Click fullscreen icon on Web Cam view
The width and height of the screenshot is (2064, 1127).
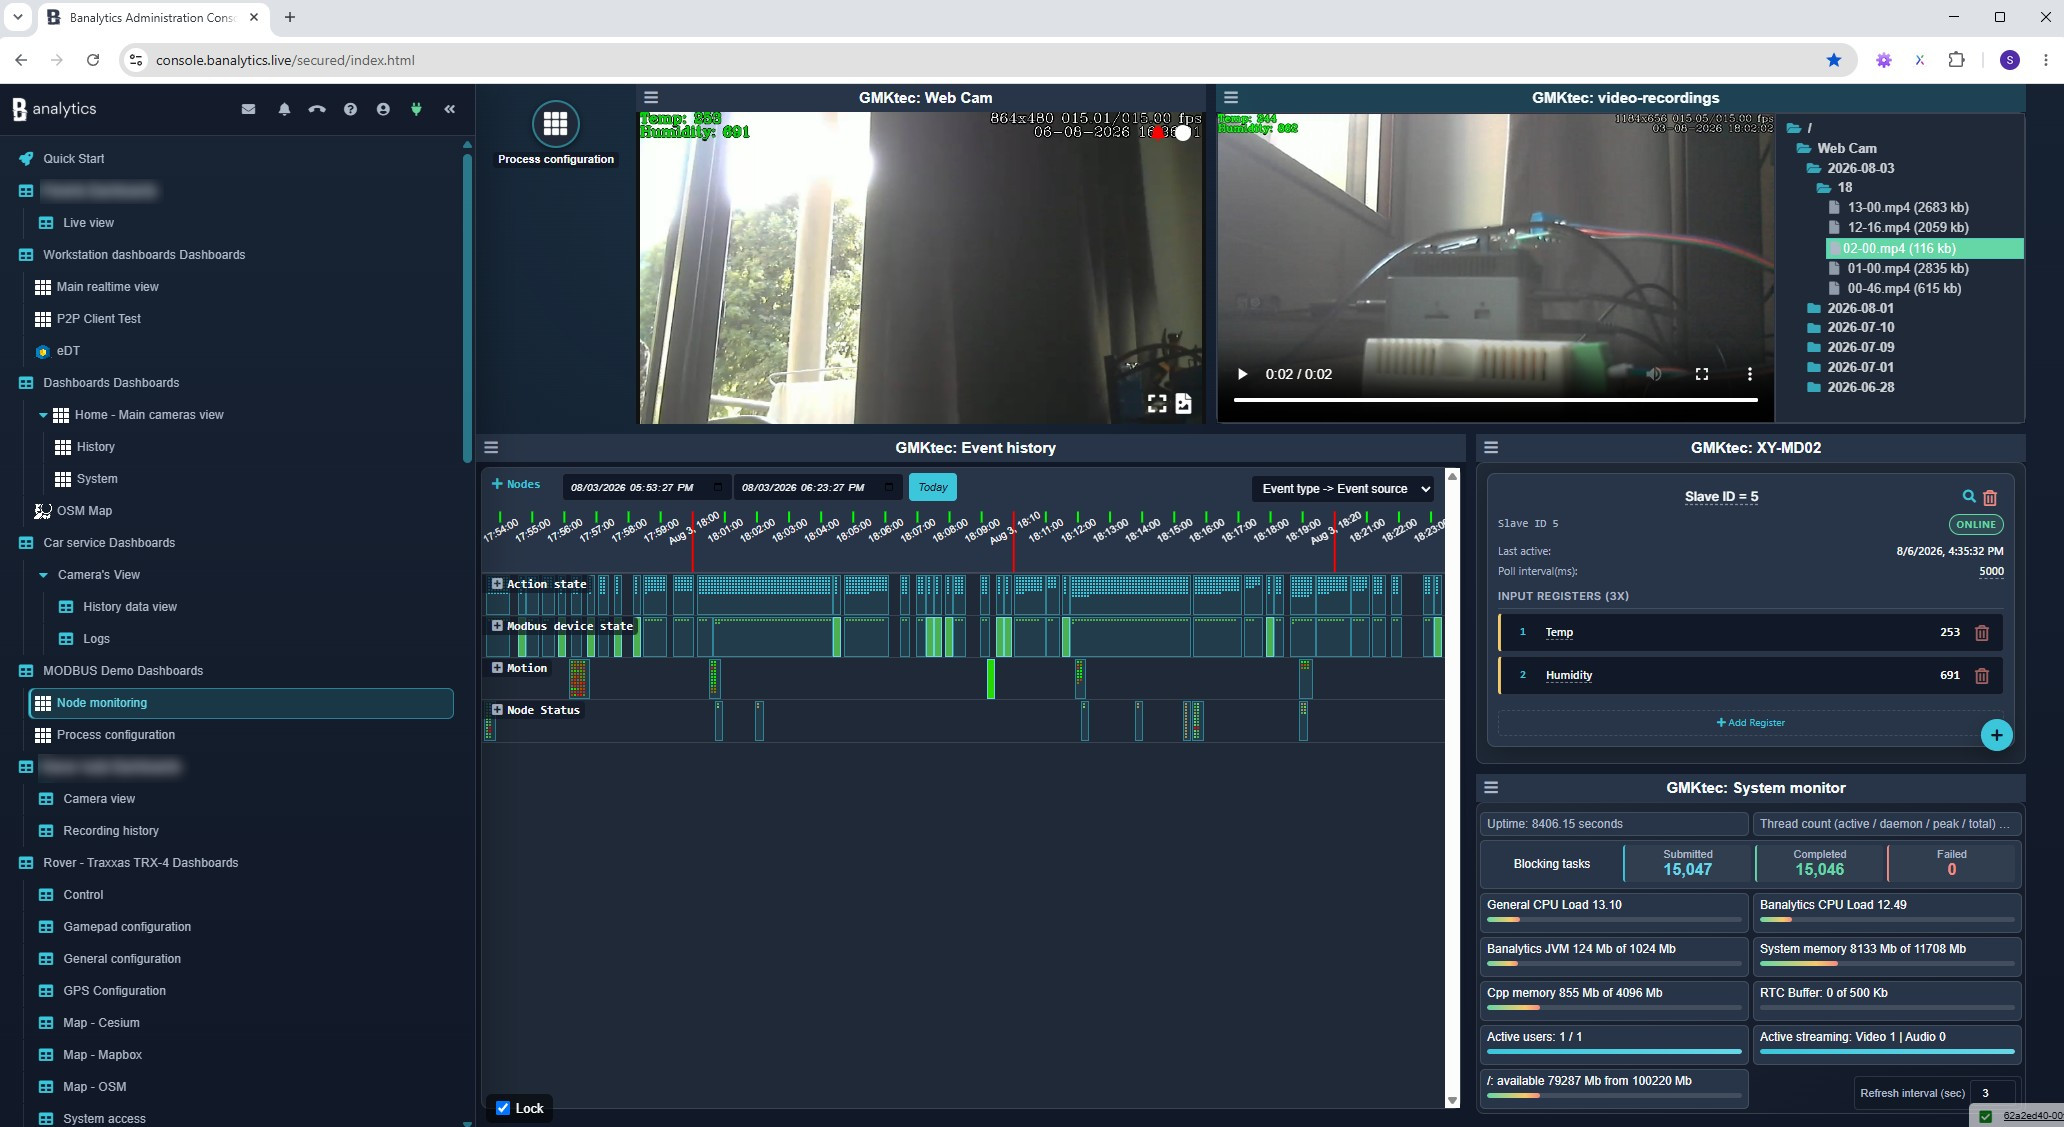pos(1157,403)
